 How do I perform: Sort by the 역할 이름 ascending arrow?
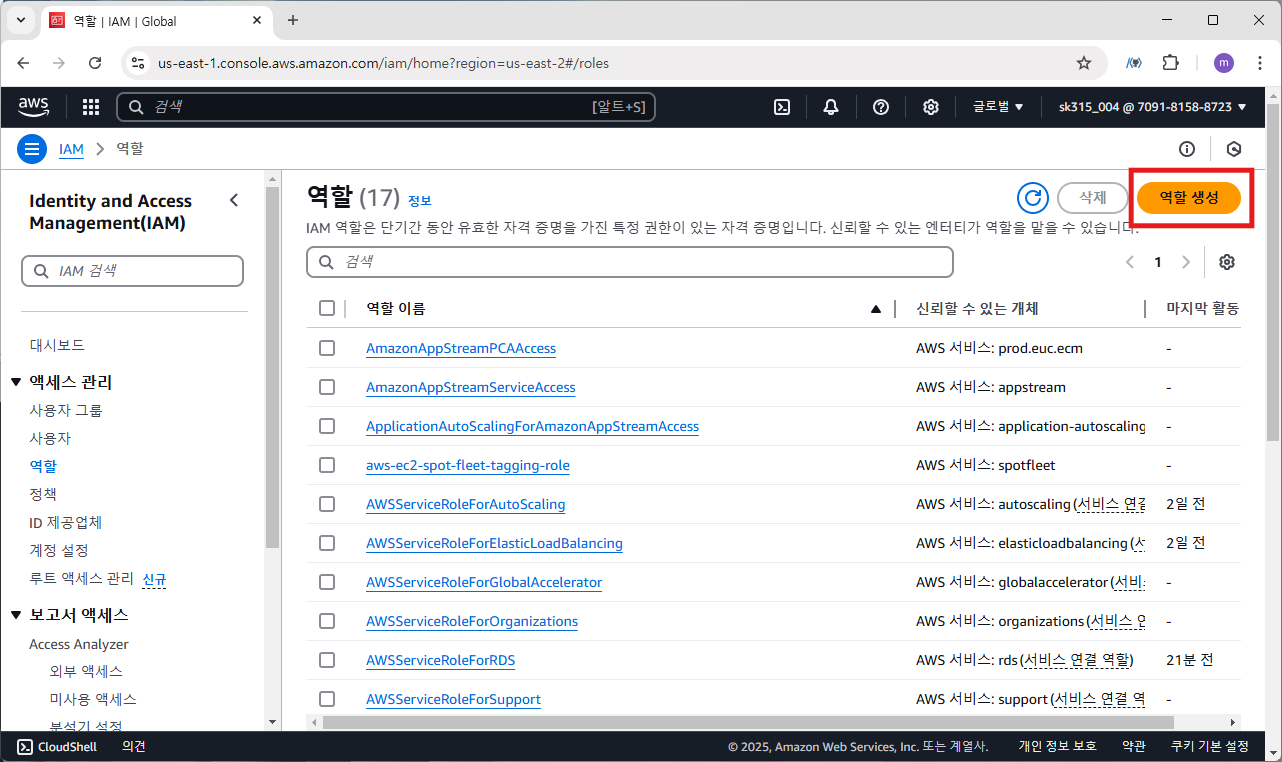pyautogui.click(x=876, y=309)
